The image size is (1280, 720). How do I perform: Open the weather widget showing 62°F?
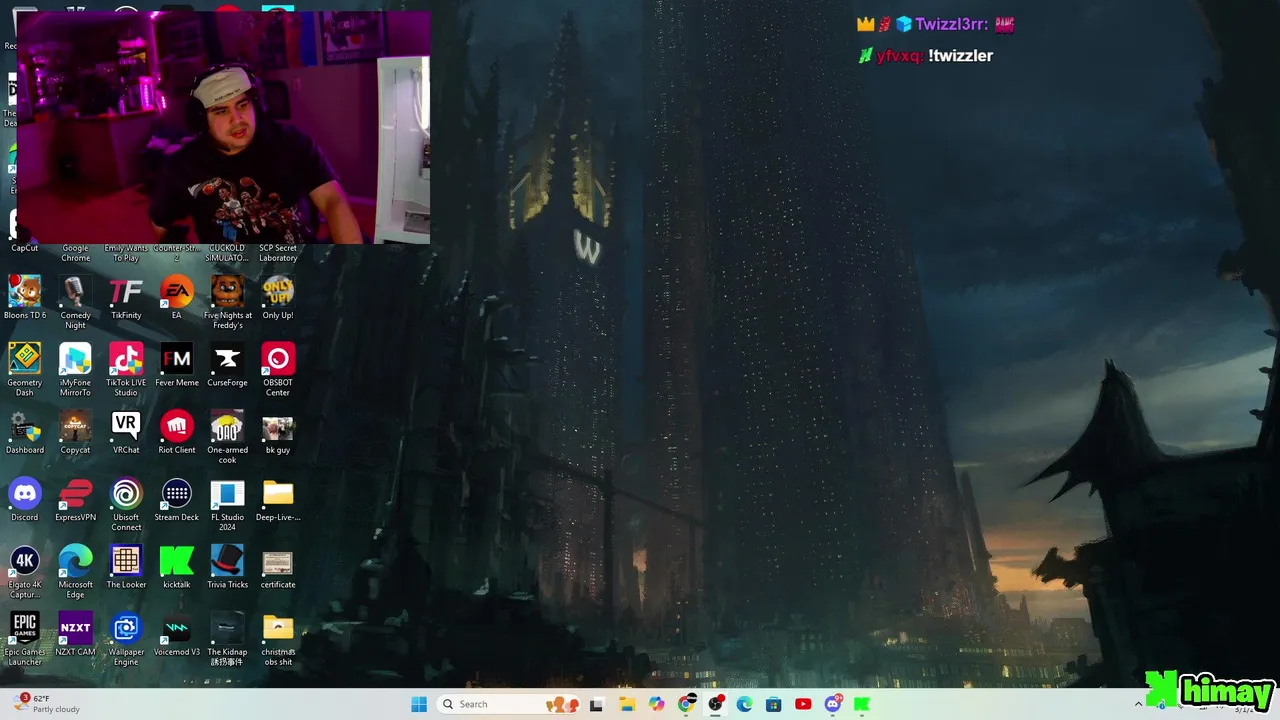tap(48, 704)
